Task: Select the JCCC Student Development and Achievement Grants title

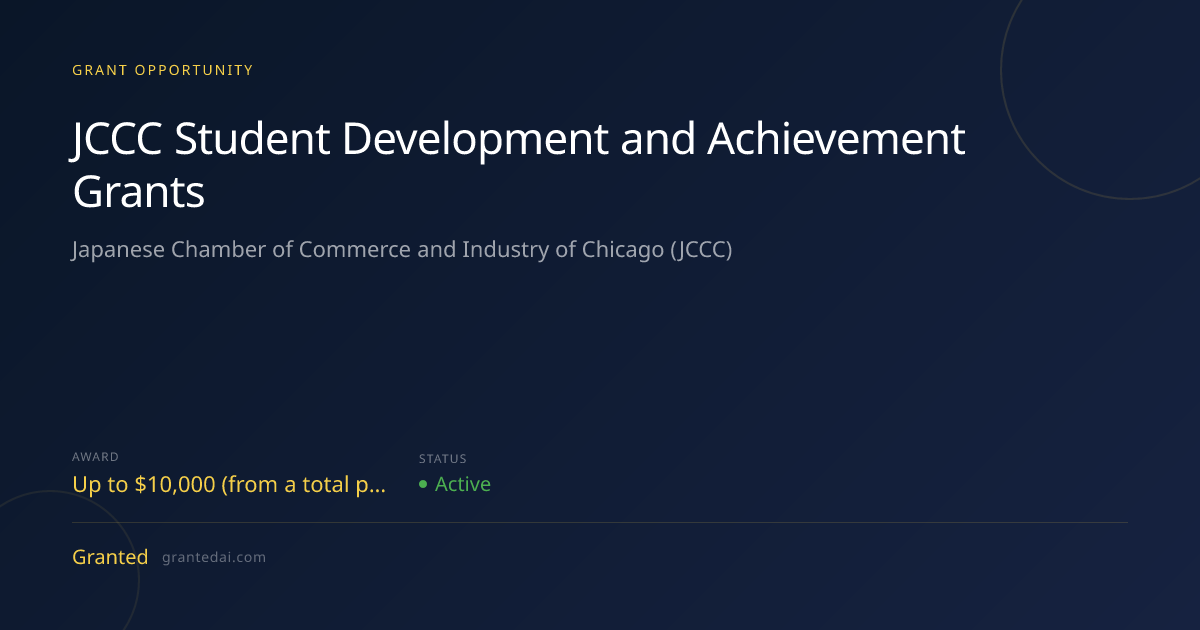Action: tap(519, 165)
